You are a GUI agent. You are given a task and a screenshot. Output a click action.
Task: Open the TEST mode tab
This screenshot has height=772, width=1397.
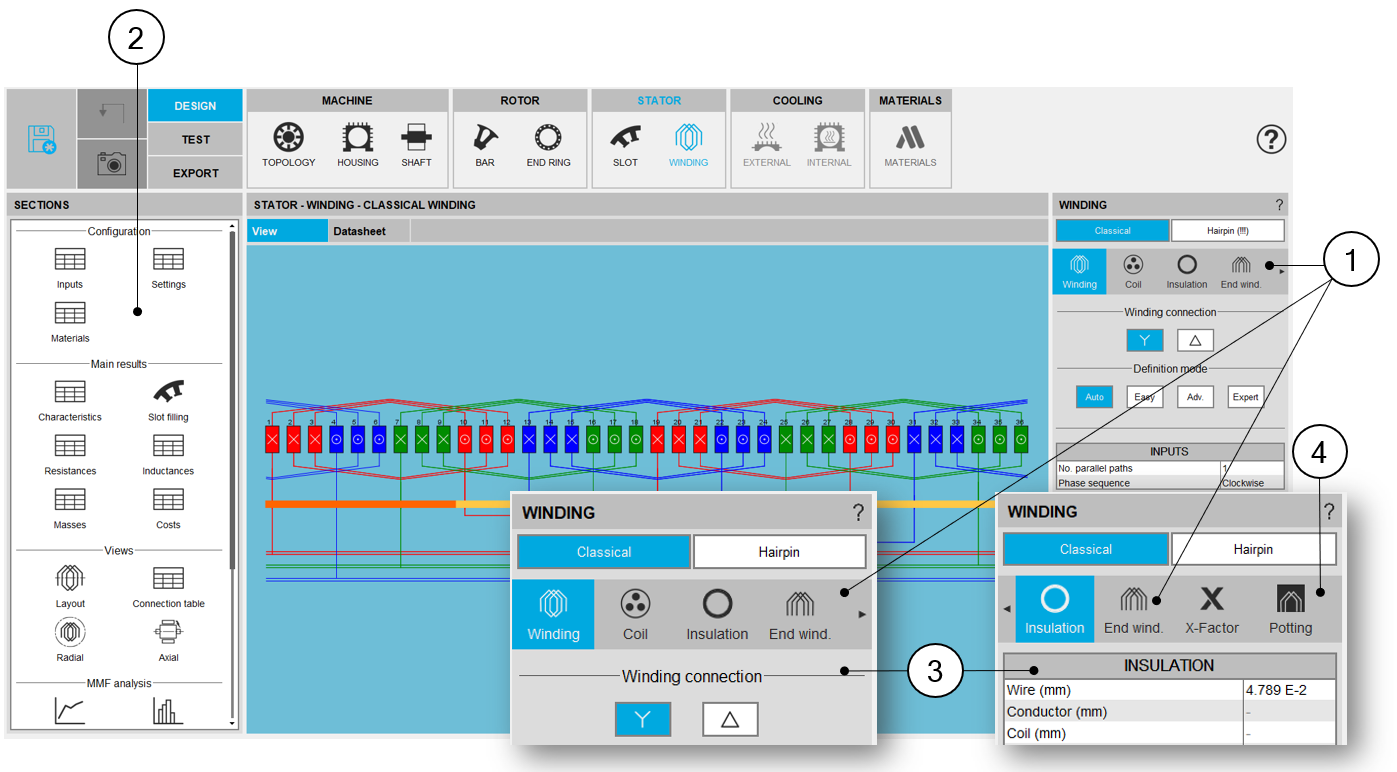[x=195, y=140]
